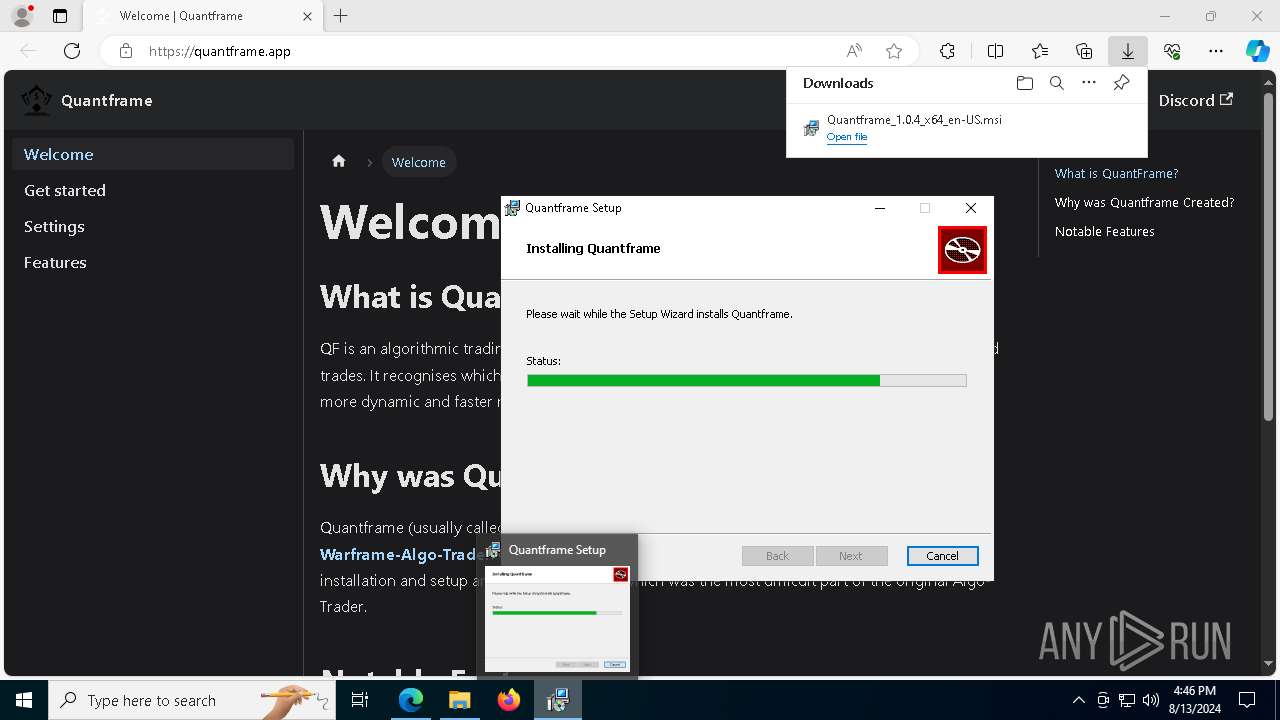Toggle Split screen icon
This screenshot has width=1280, height=720.
995,51
